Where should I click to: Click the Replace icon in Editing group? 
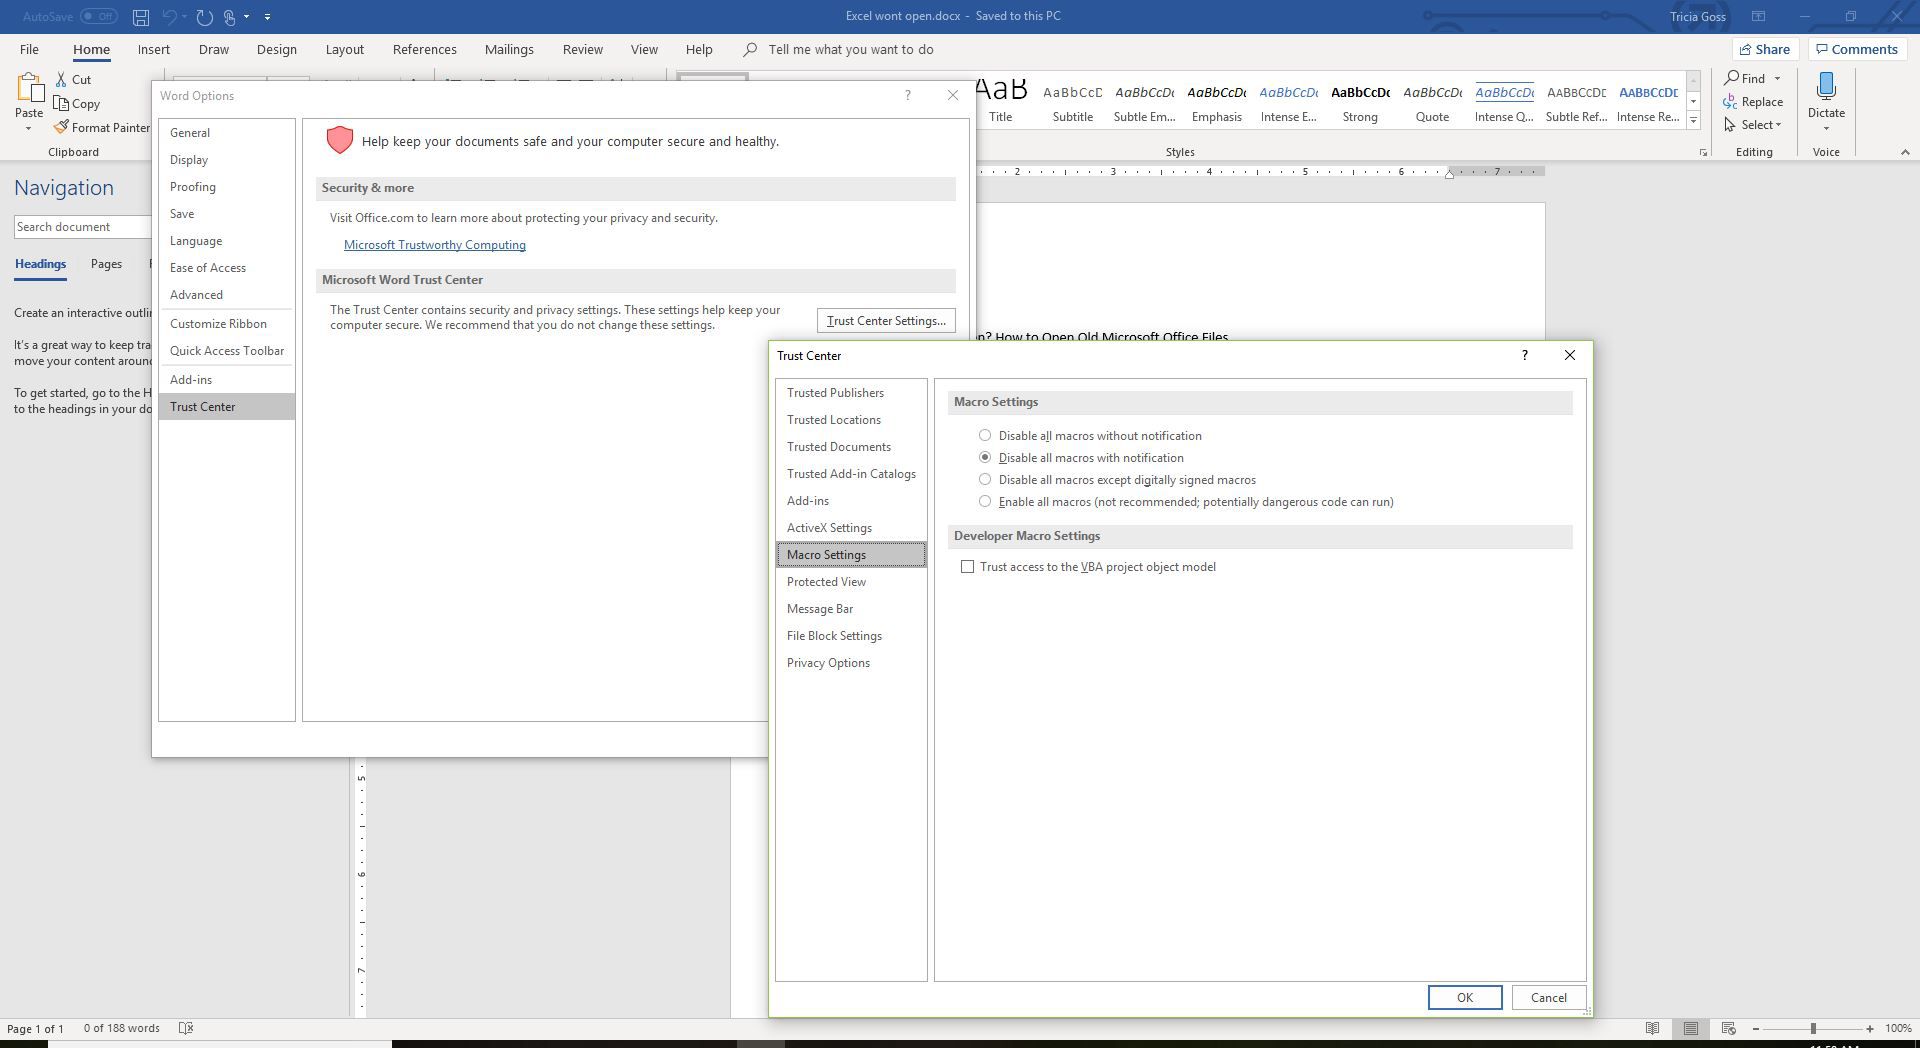[x=1730, y=101]
